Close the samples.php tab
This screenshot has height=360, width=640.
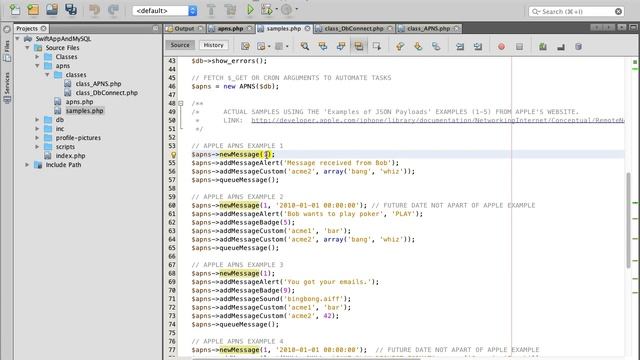(307, 29)
